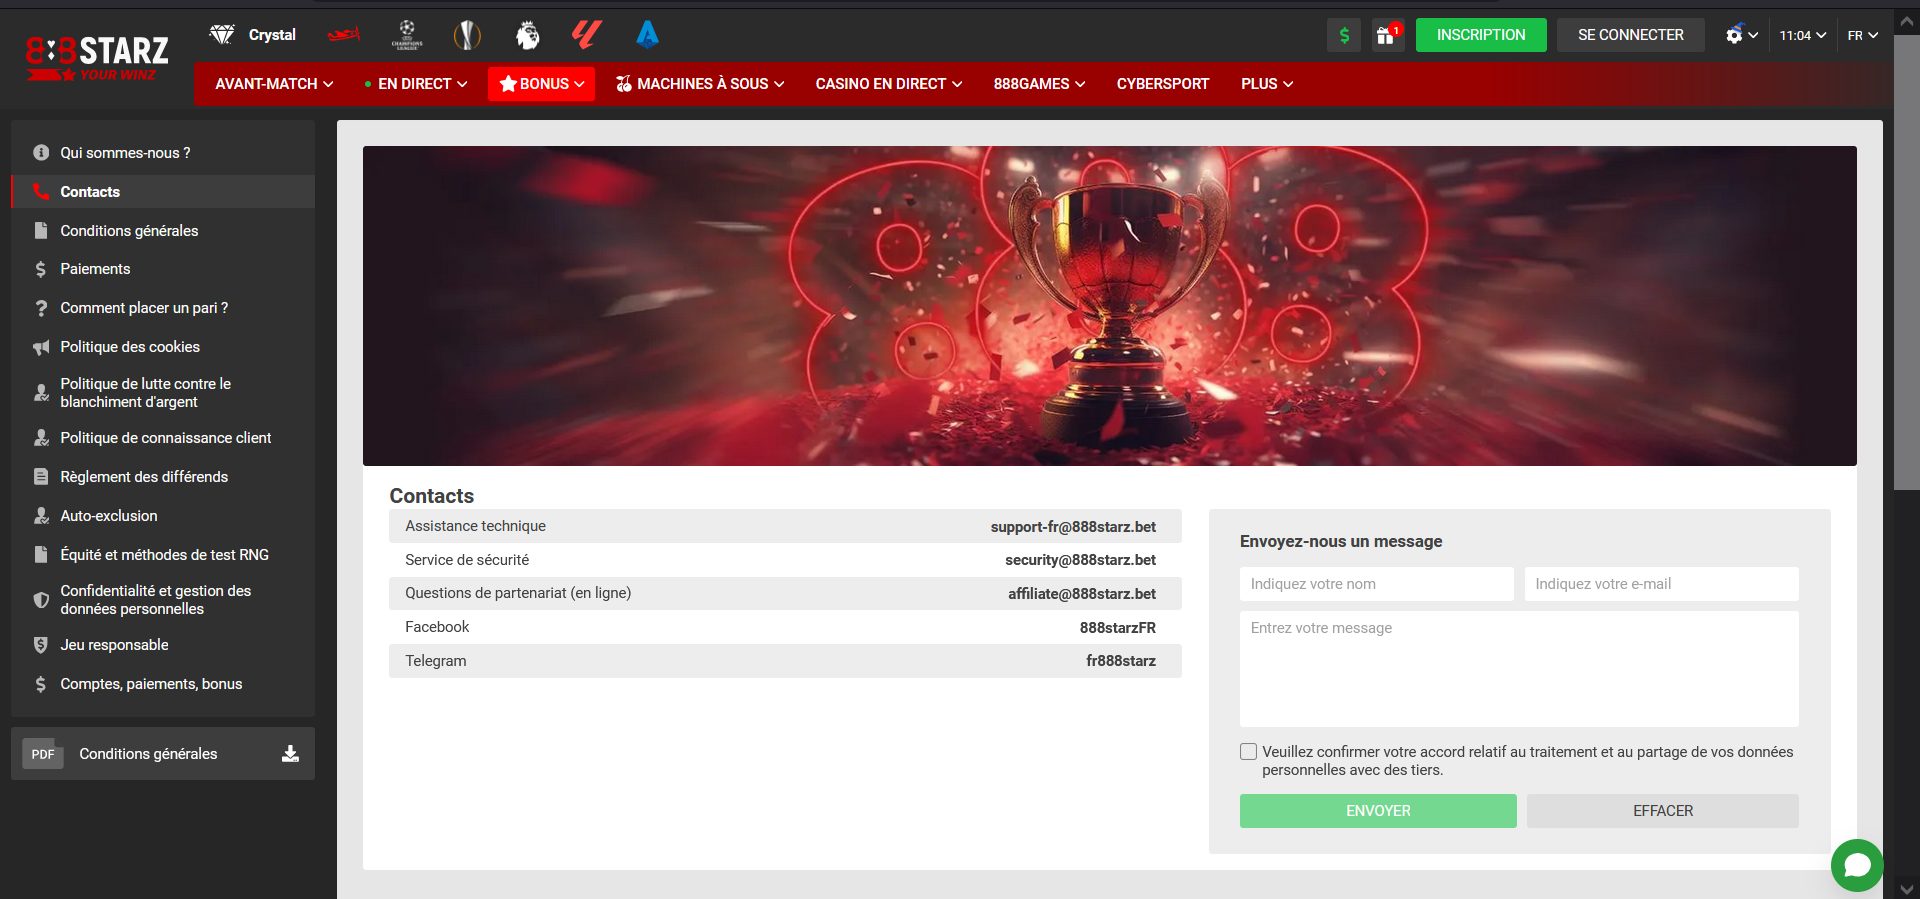Open the Champions League icon
The image size is (1920, 899).
[x=407, y=35]
